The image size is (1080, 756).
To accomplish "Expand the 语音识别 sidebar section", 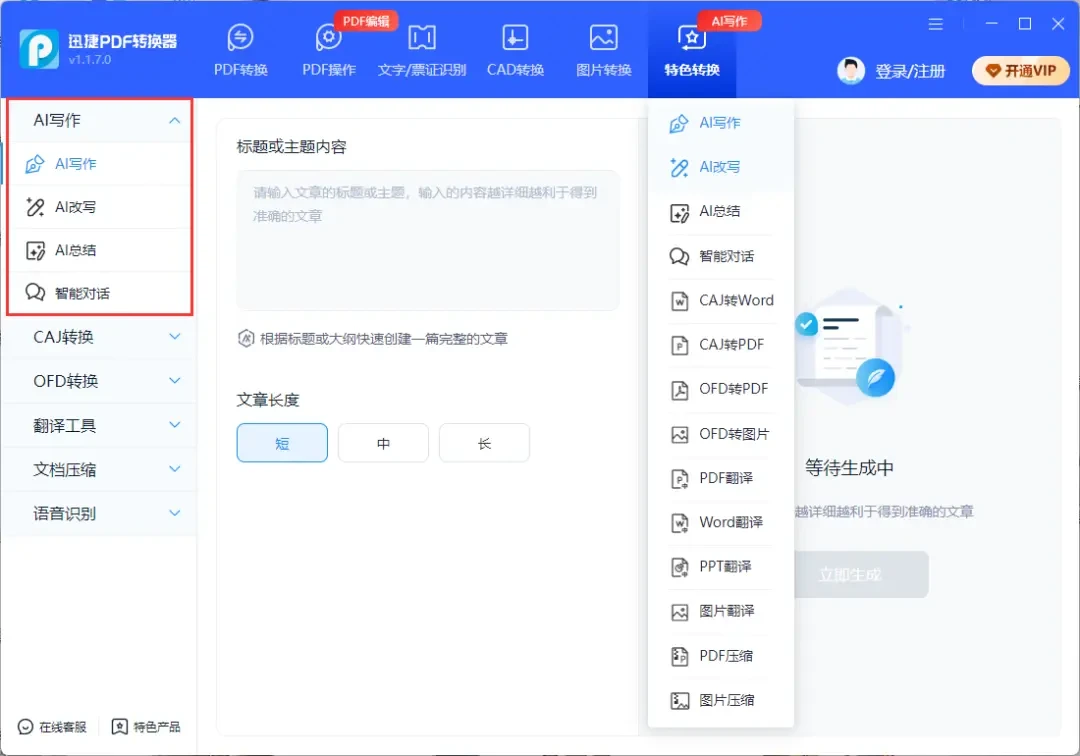I will [175, 513].
